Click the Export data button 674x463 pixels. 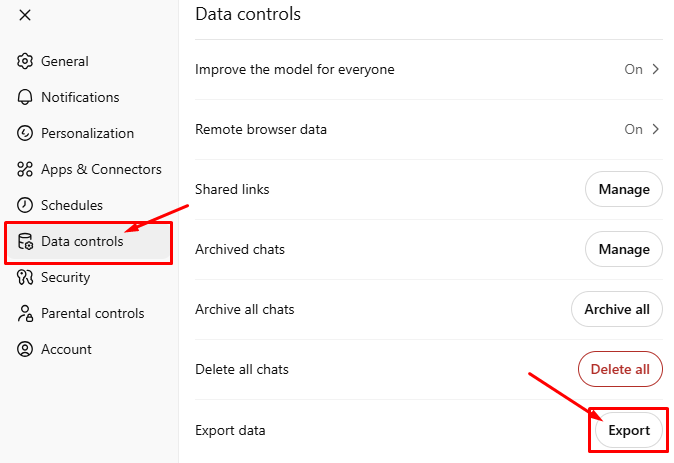pos(629,430)
